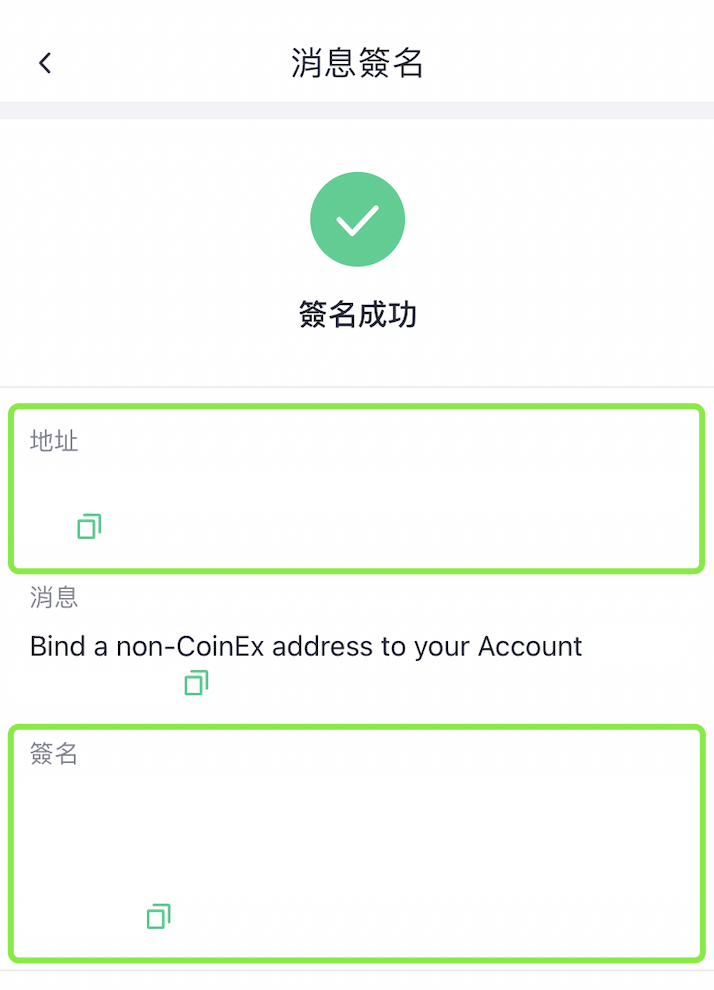Click the gray separator bar under header
The image size is (714, 990).
coord(357,110)
